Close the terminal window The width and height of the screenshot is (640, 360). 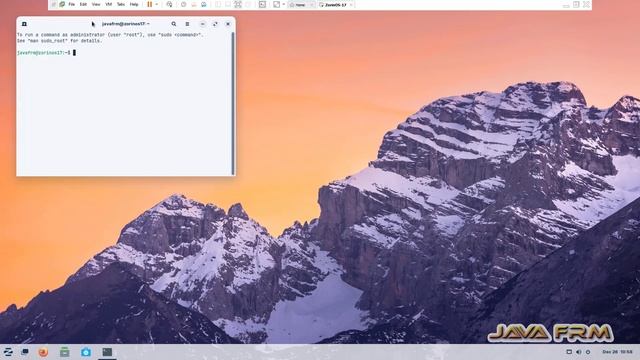(228, 24)
